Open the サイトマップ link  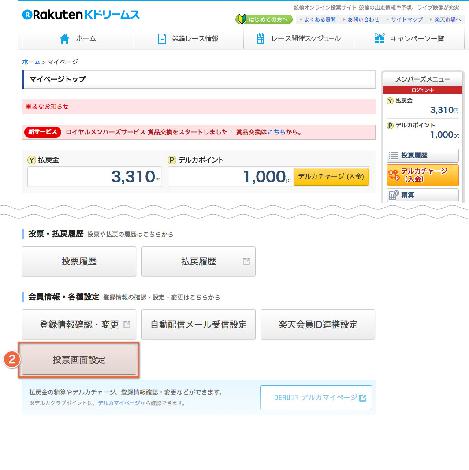tap(406, 20)
